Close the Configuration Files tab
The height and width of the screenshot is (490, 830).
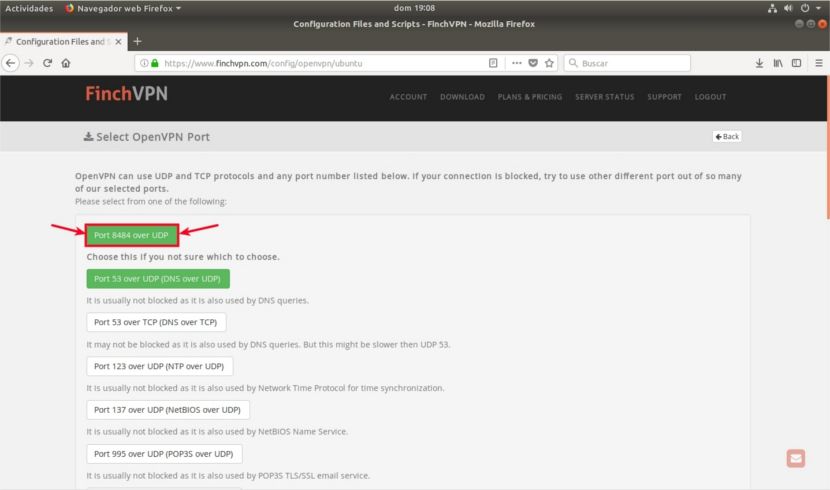[118, 41]
